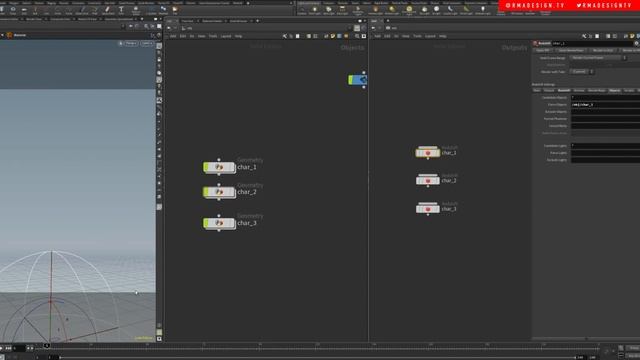Add a Volume Light from the lights shelf
This screenshot has height=360, width=640.
[x=375, y=10]
